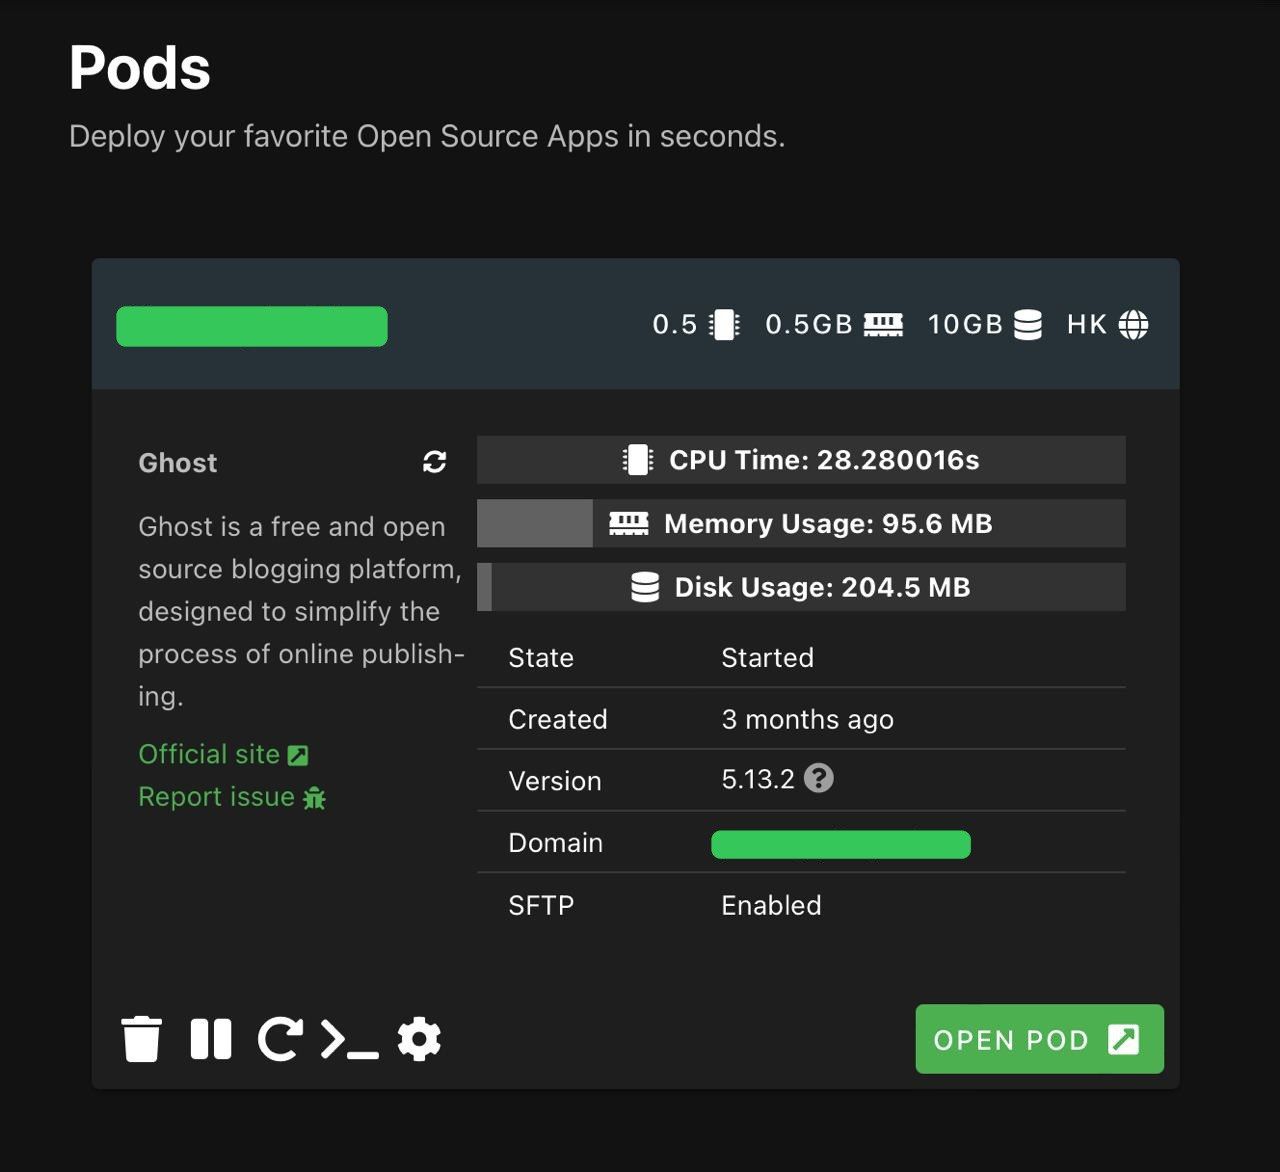Click the RAM icon beside 0.5GB
Screen dimensions: 1280x1172
pos(883,325)
